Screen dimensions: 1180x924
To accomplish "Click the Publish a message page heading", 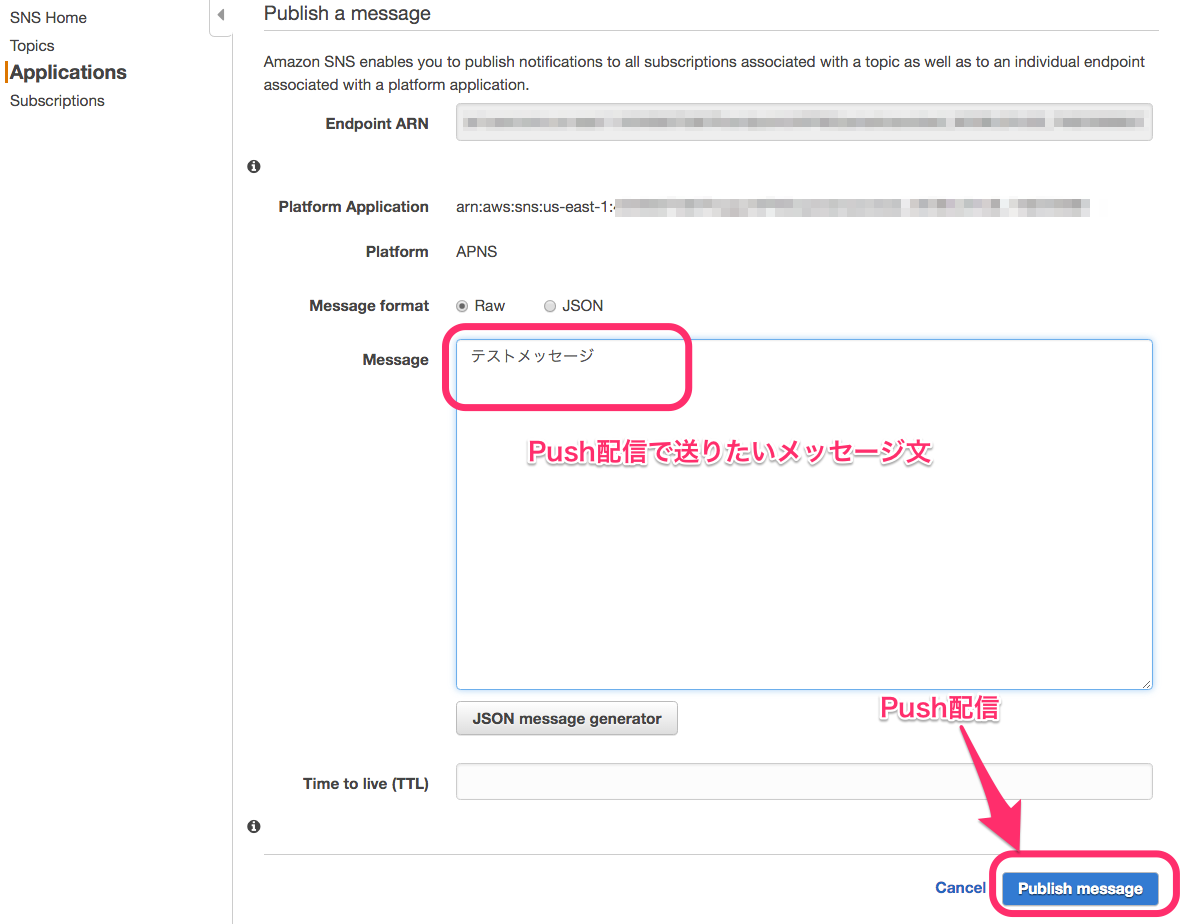I will coord(347,13).
